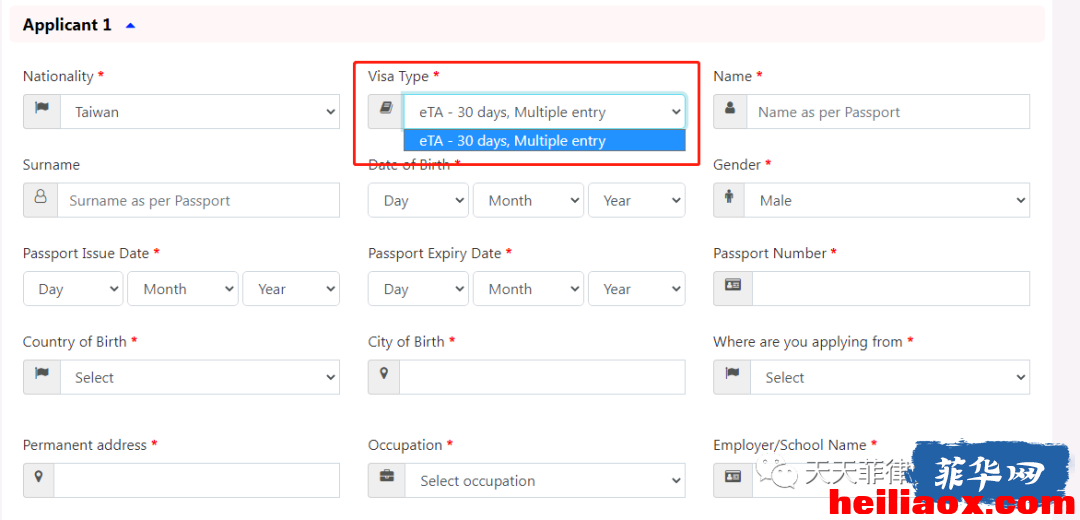Open Date of Birth Day dropdown
Viewport: 1080px width, 520px height.
[418, 200]
